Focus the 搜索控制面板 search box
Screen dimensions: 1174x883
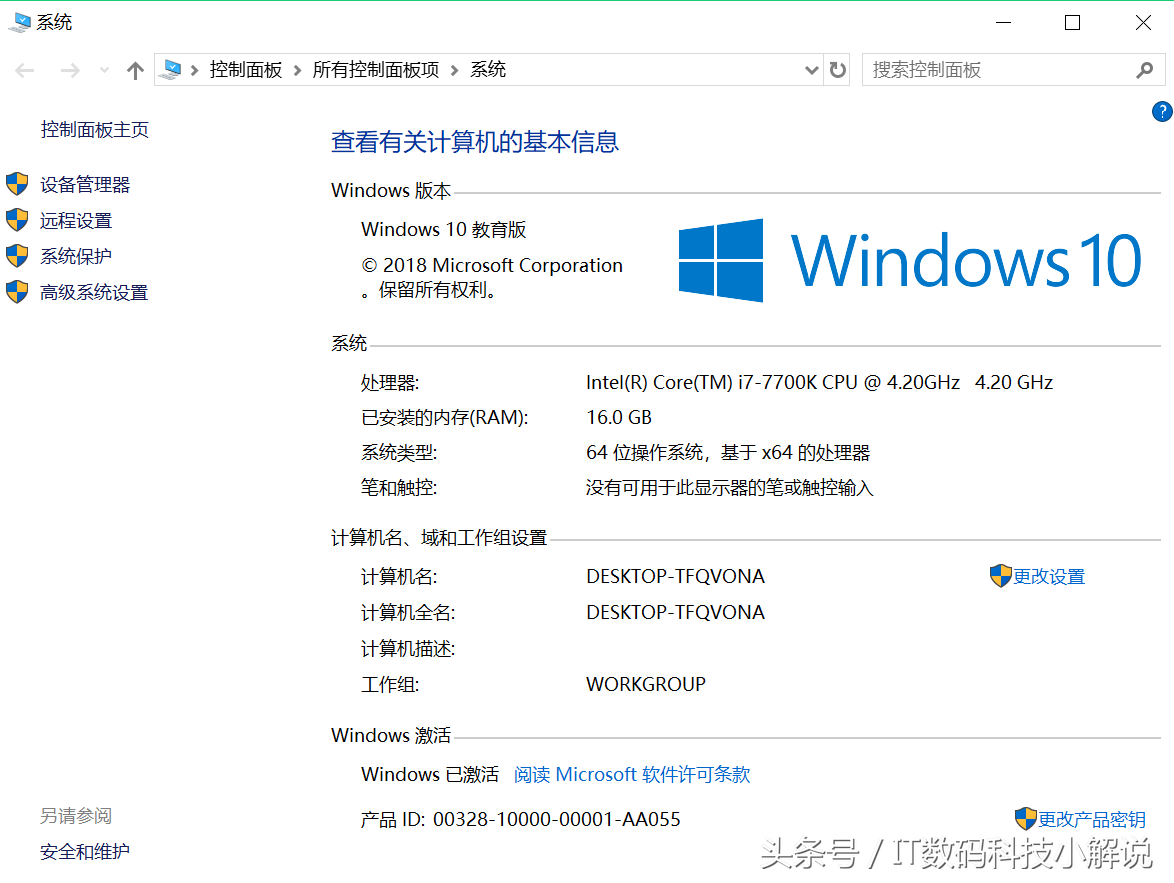999,70
